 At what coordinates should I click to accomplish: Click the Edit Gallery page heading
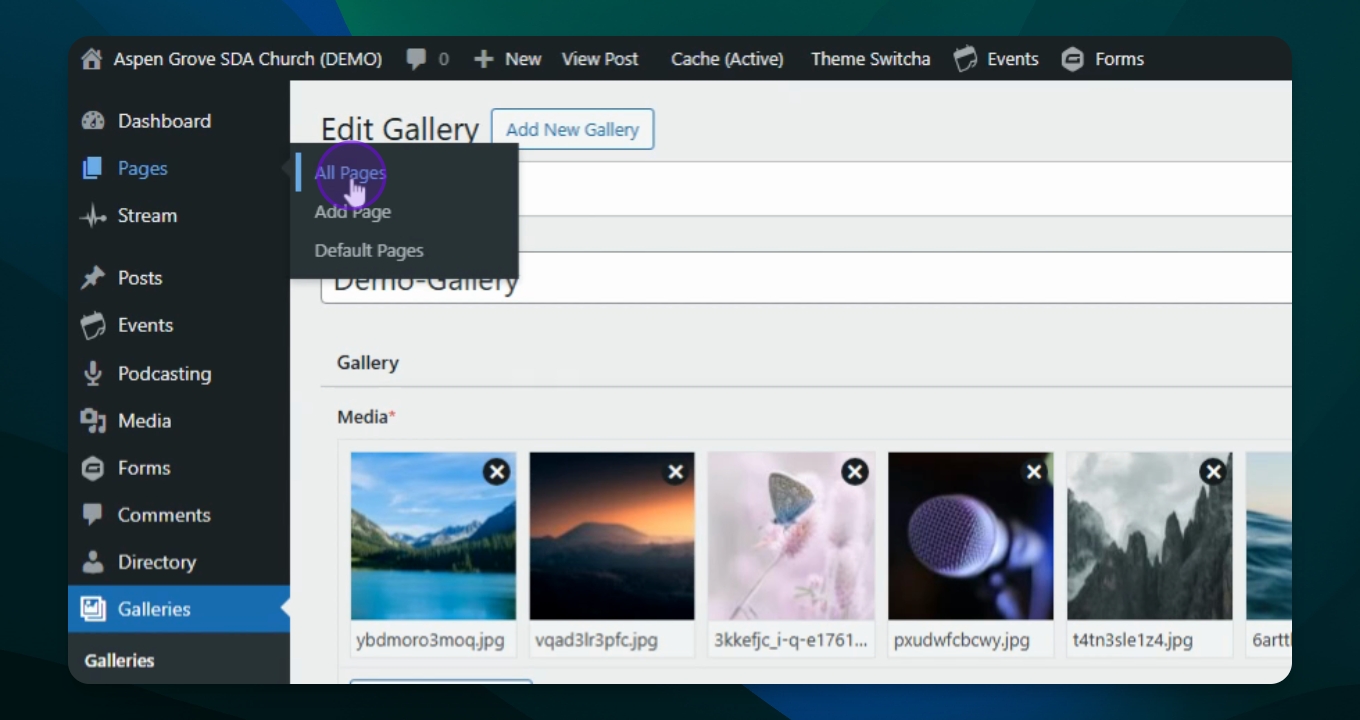[x=400, y=130]
